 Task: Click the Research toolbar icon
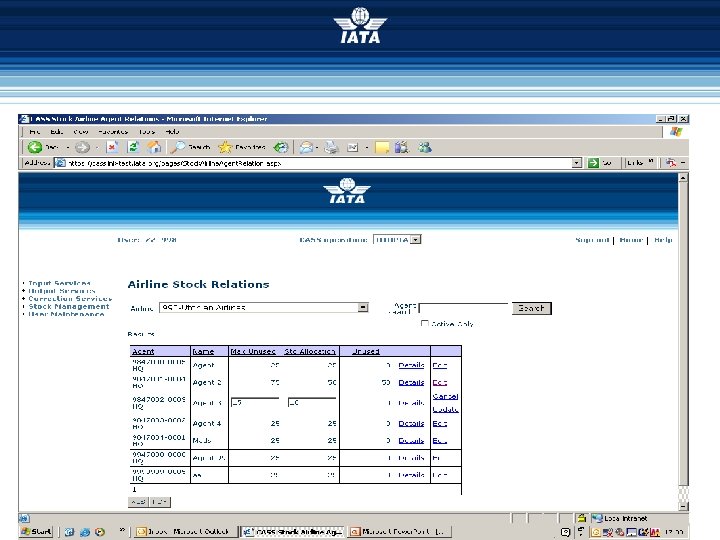[x=402, y=147]
